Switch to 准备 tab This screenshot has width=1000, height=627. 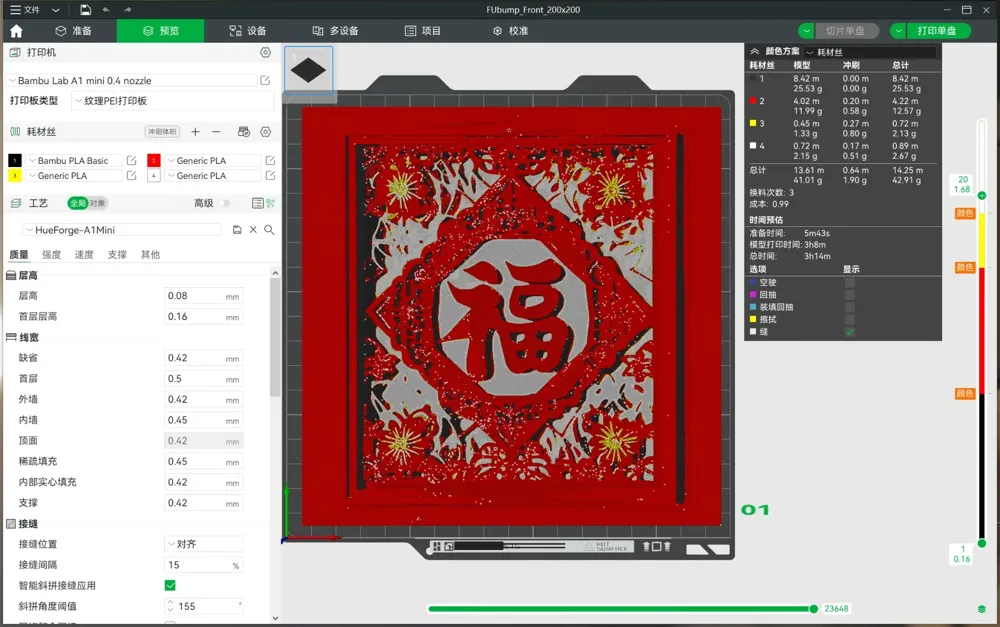(x=73, y=31)
